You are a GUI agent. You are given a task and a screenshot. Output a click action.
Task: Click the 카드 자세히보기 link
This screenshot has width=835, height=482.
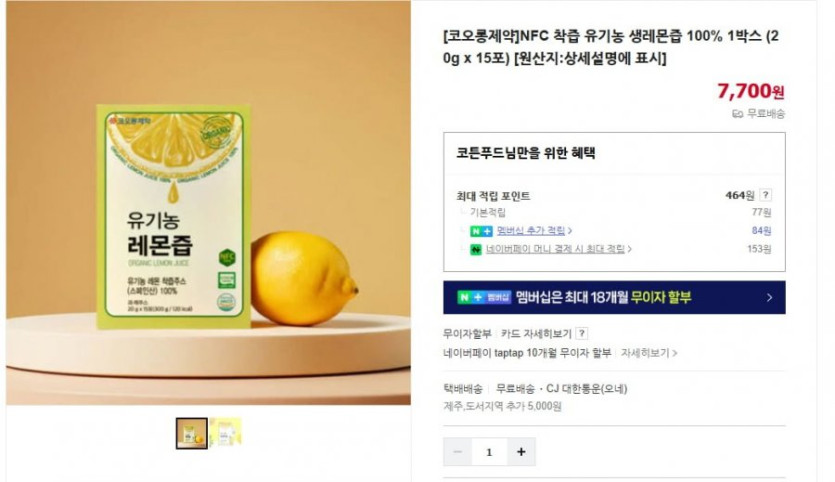click(x=535, y=333)
